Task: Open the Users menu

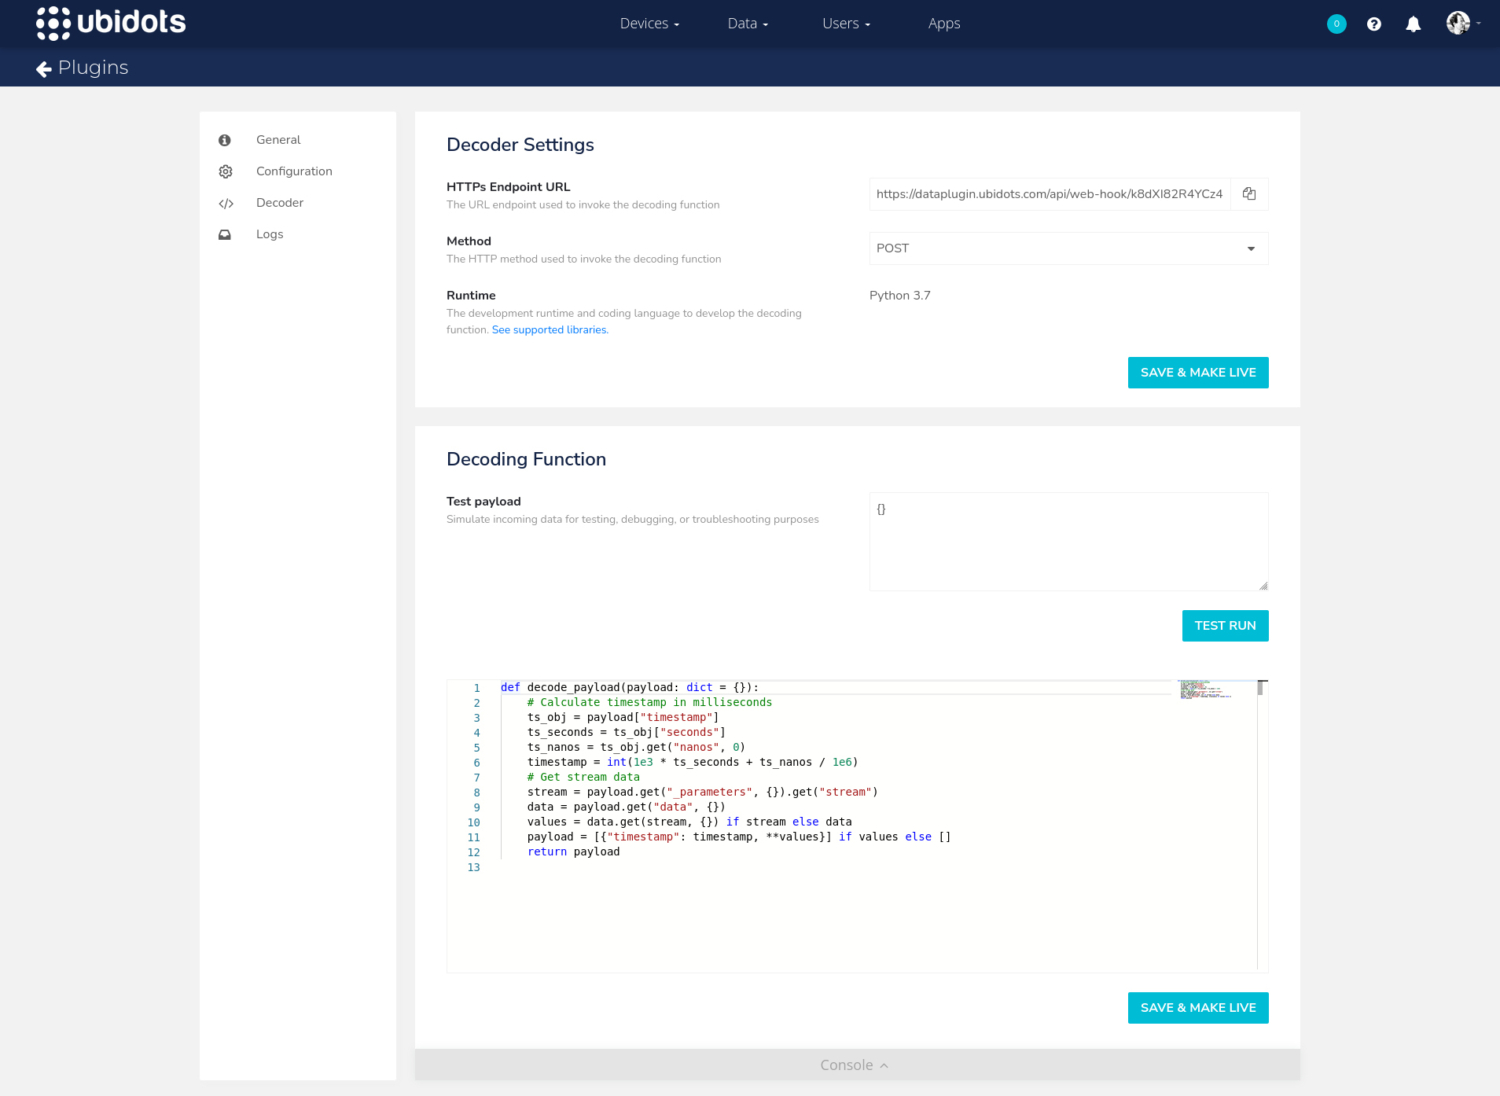Action: tap(846, 24)
